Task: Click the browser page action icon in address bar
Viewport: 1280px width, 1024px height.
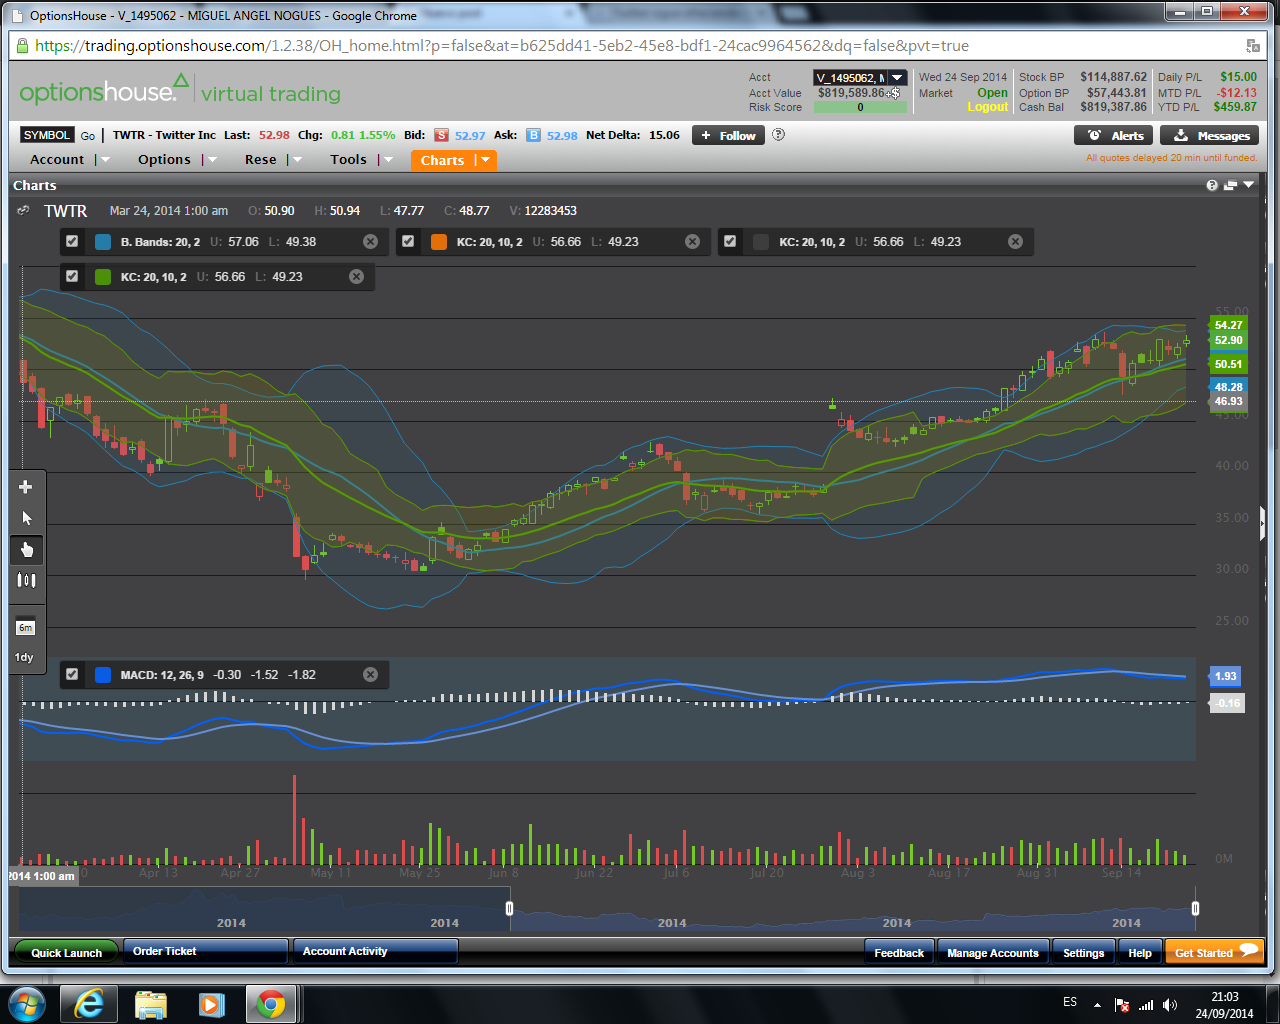Action: tap(1253, 46)
